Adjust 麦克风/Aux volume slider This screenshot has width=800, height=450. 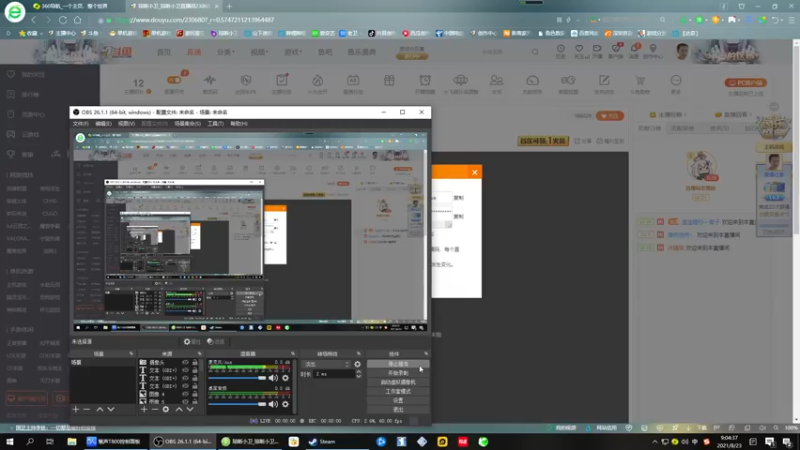(237, 378)
